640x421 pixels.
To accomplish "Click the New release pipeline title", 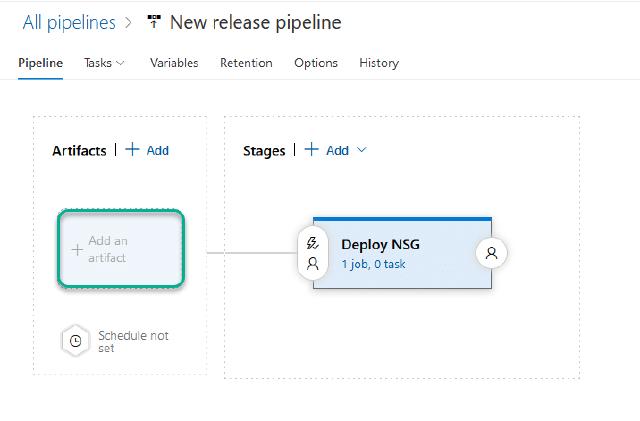I will pos(256,22).
